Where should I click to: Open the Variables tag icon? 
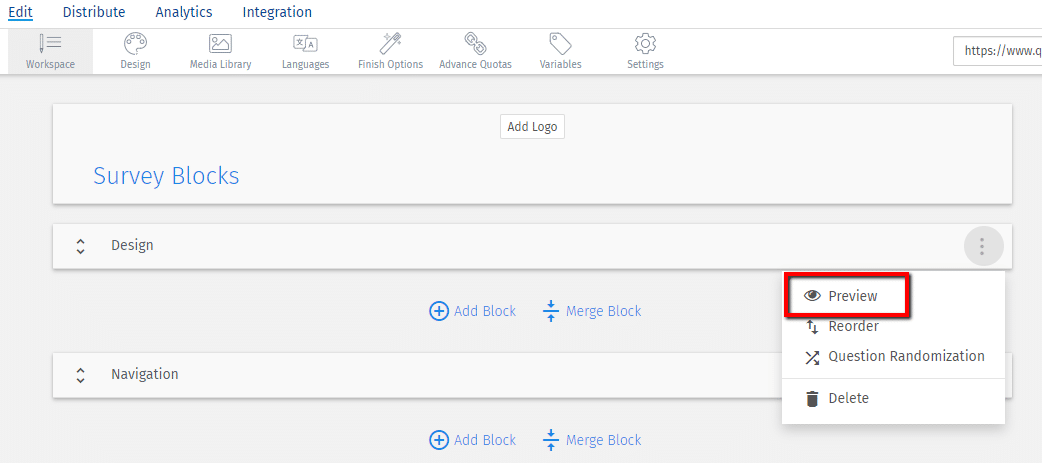(560, 44)
